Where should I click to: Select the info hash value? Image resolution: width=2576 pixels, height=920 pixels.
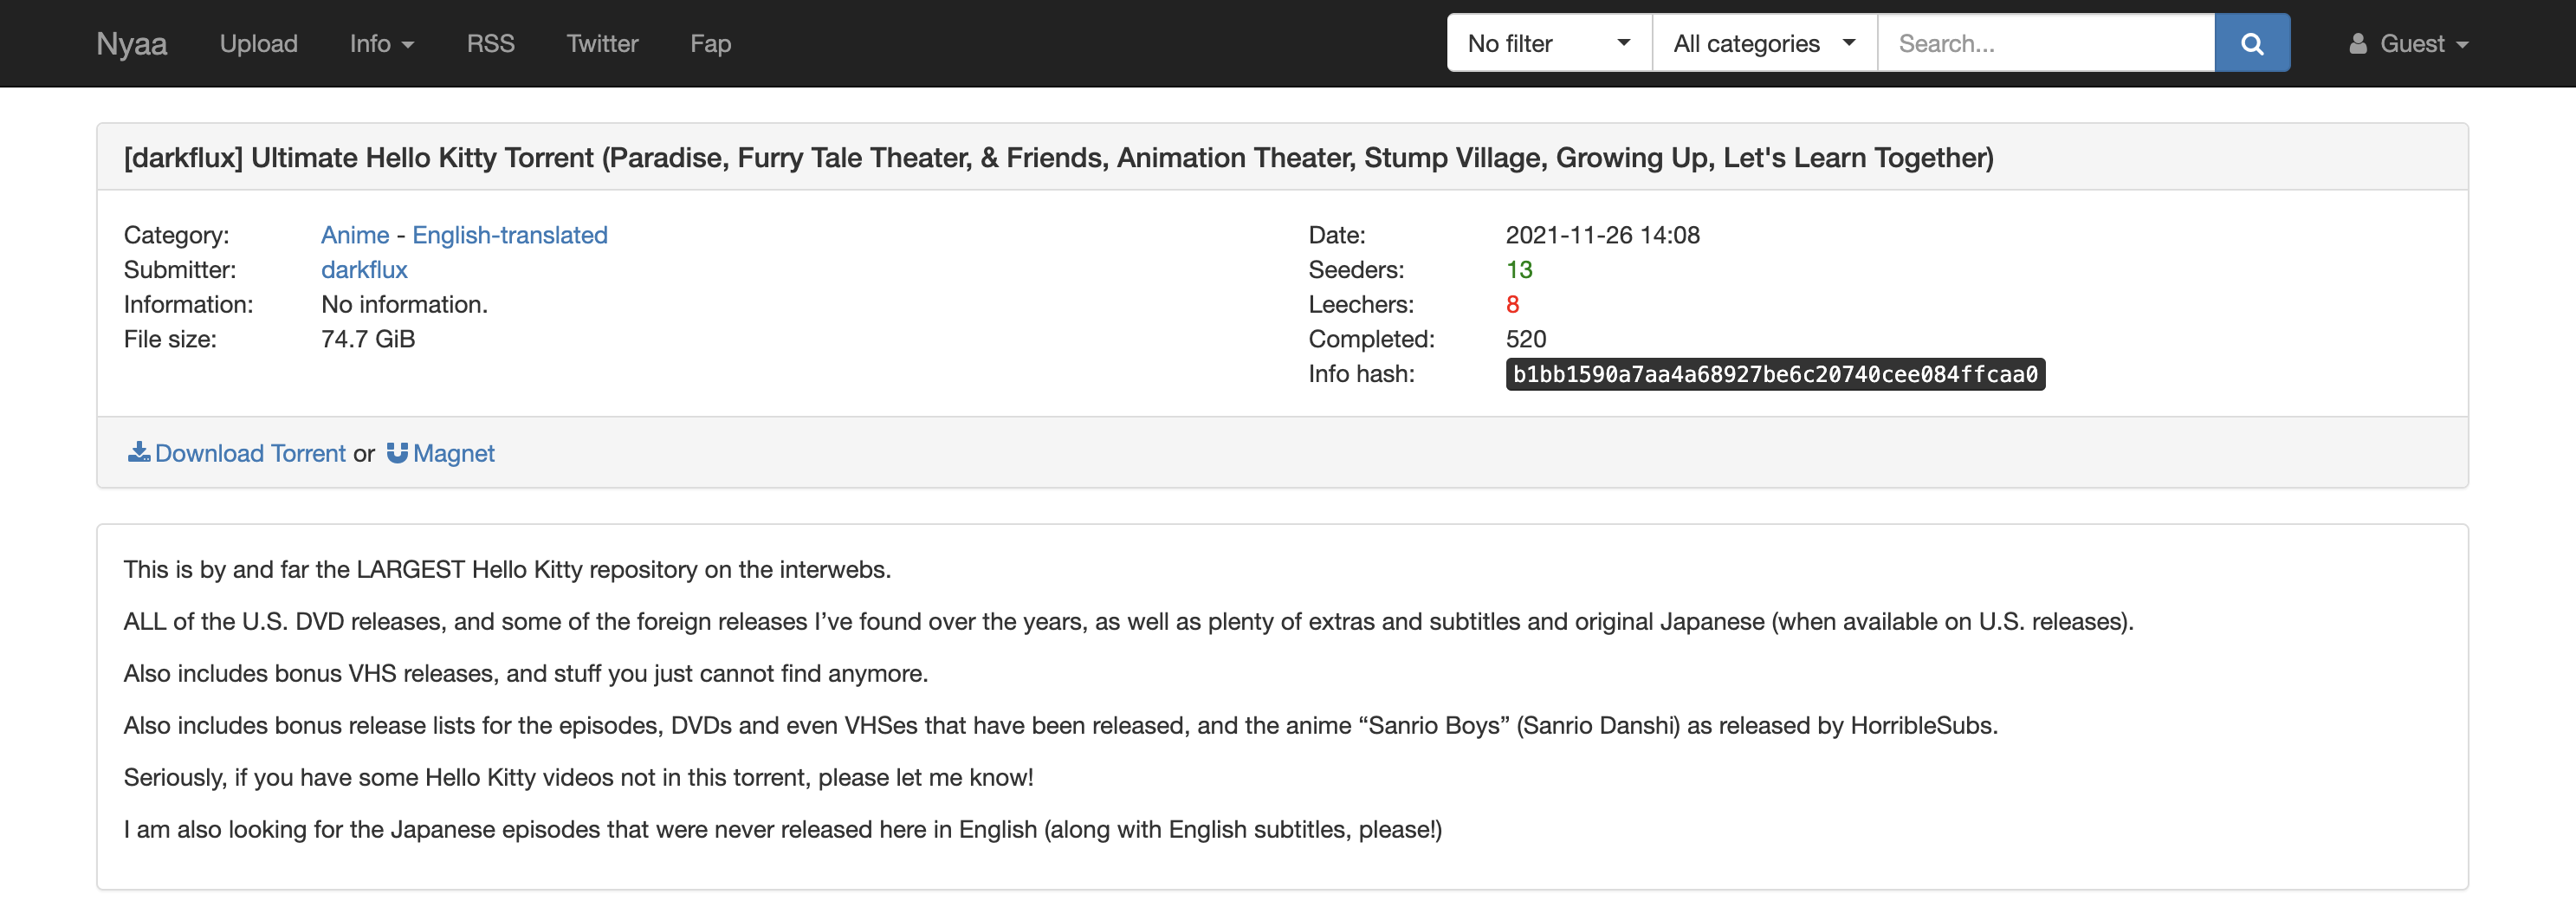pos(1775,374)
